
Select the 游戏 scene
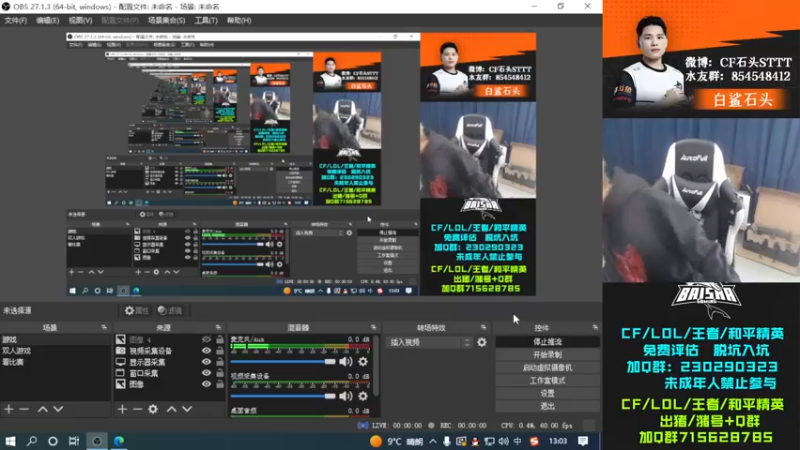pos(55,339)
